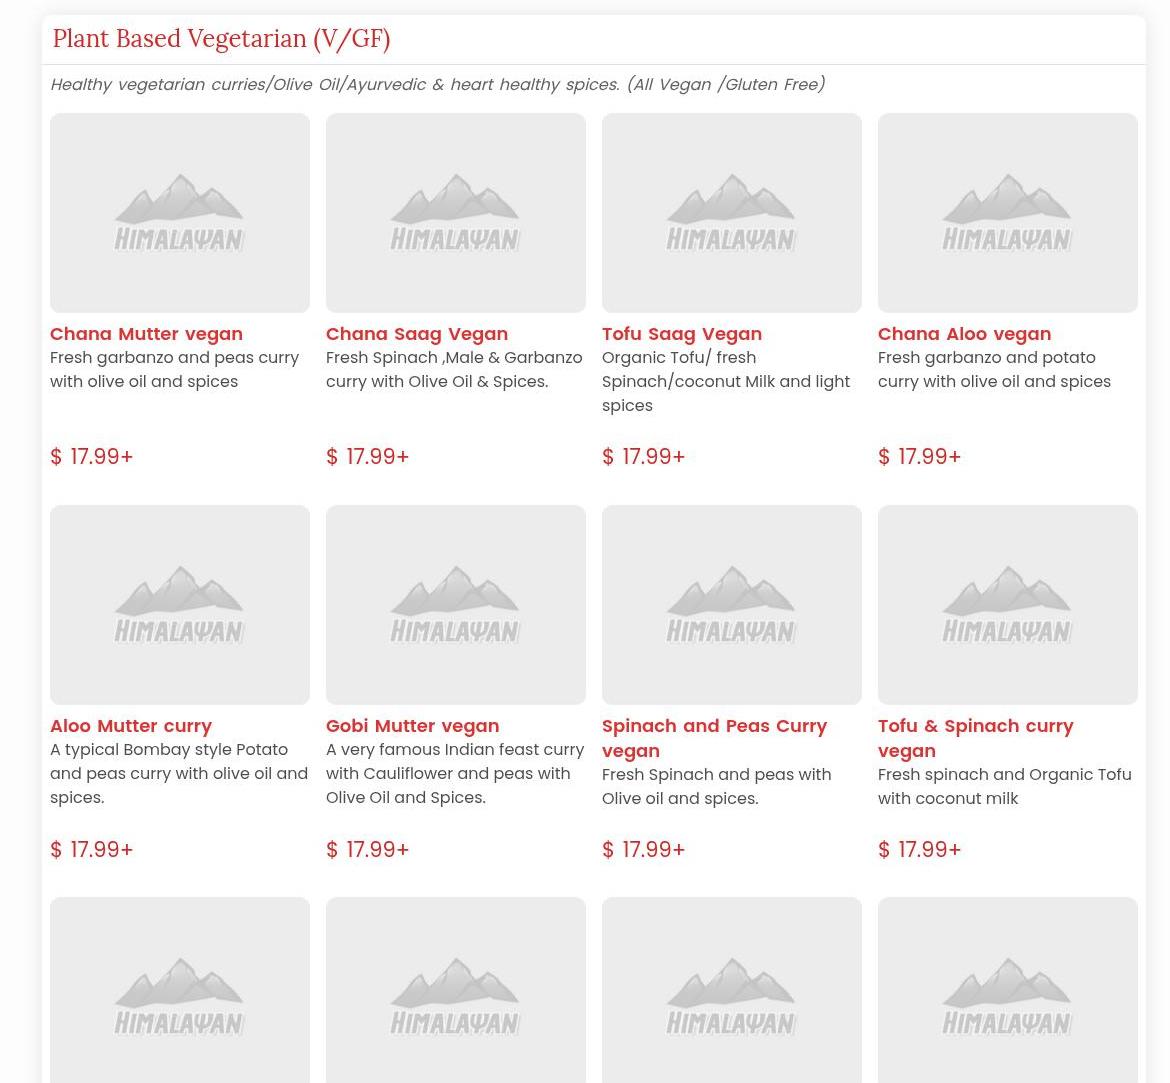Screen dimensions: 1170x1083
Task: Select the Tofu Saag Vegan name link
Action: [x=682, y=334]
